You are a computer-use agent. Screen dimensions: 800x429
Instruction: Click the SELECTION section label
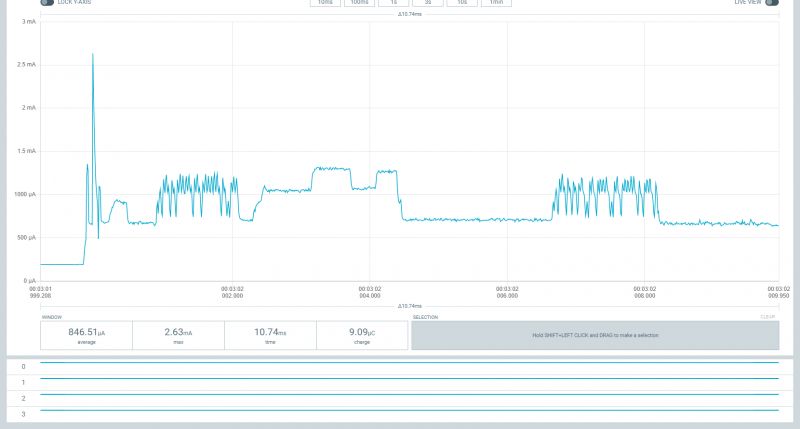(426, 317)
